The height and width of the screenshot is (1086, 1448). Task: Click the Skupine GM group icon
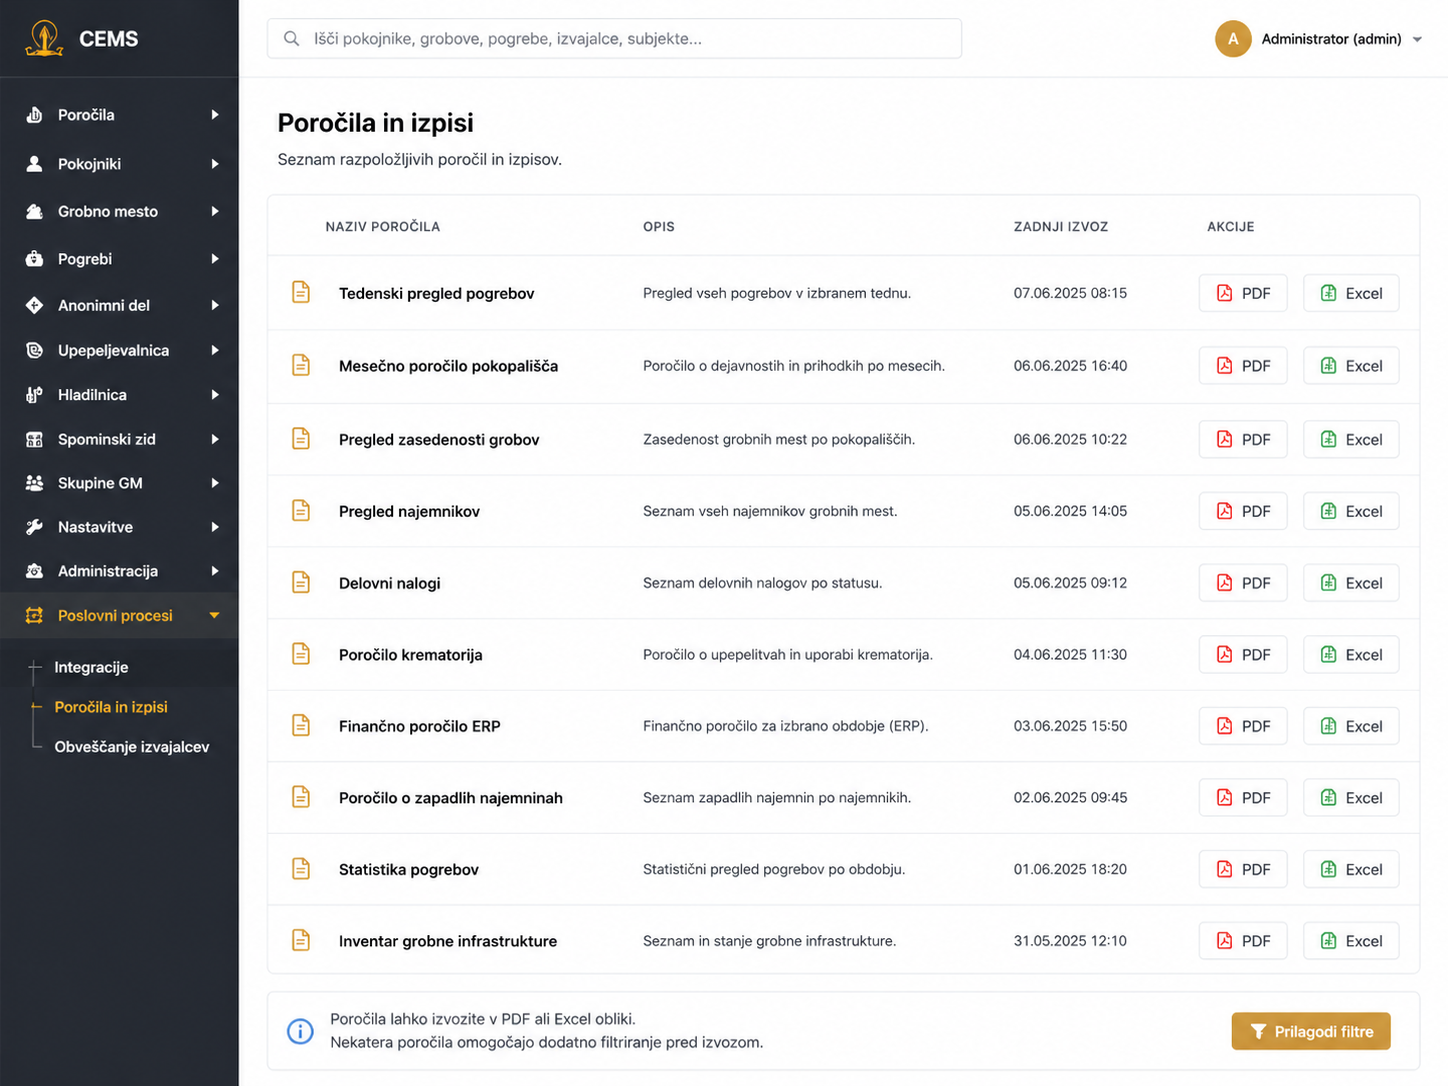[x=34, y=483]
